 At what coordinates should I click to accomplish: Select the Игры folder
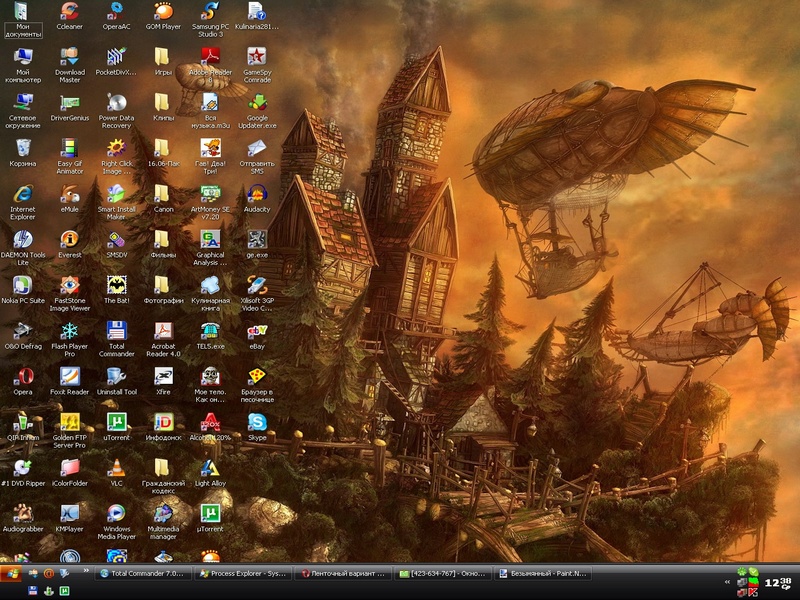(162, 57)
